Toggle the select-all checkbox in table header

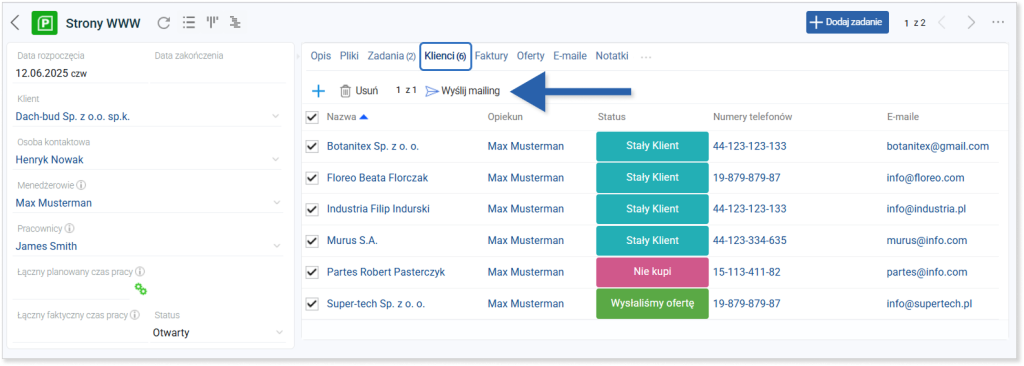pyautogui.click(x=312, y=117)
